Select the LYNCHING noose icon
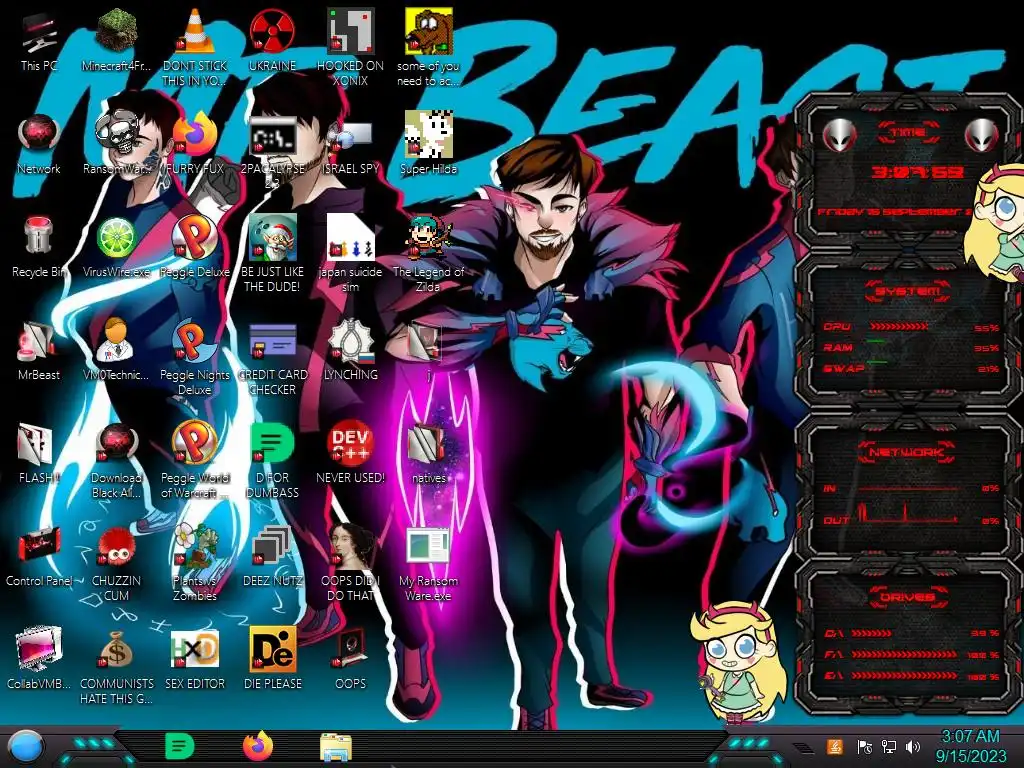 click(351, 340)
